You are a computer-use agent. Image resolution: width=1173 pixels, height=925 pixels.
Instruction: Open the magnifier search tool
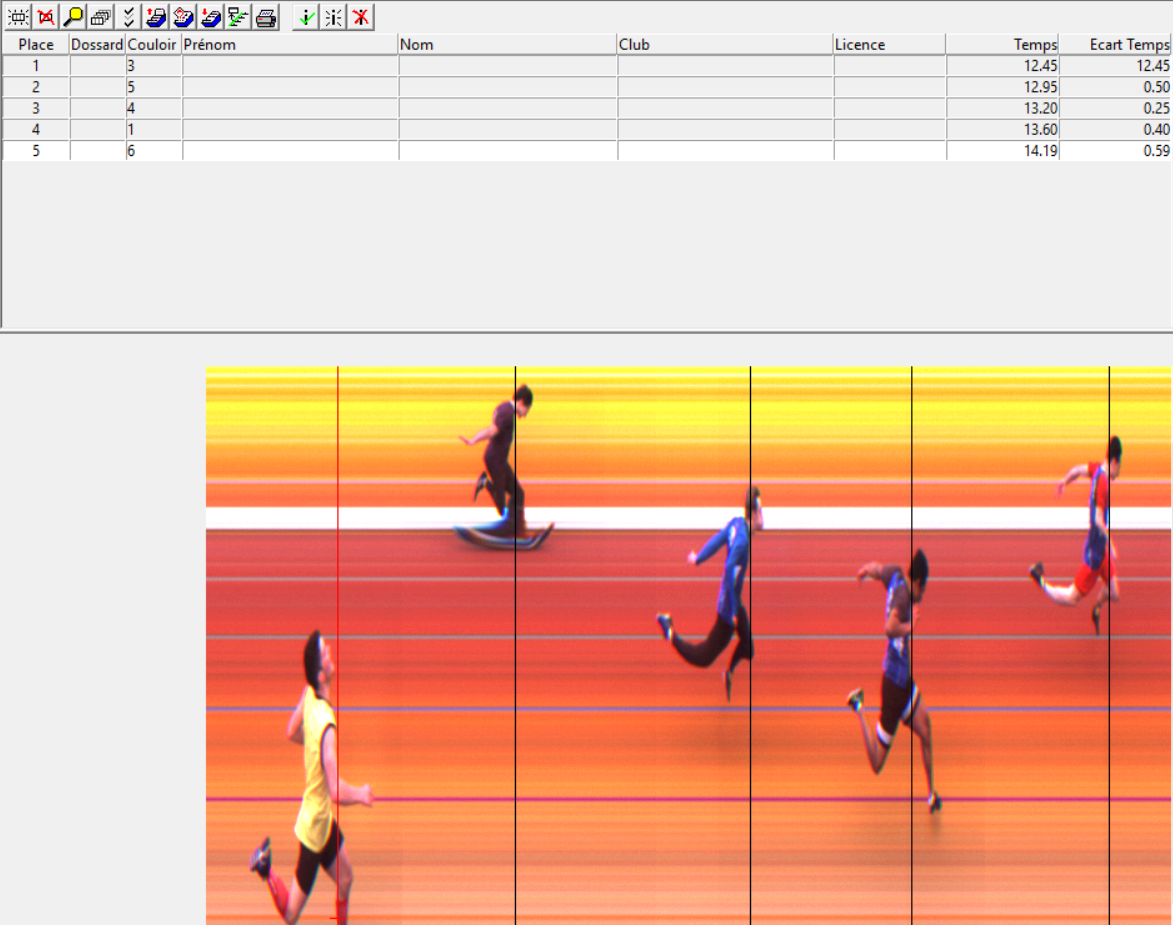click(73, 17)
